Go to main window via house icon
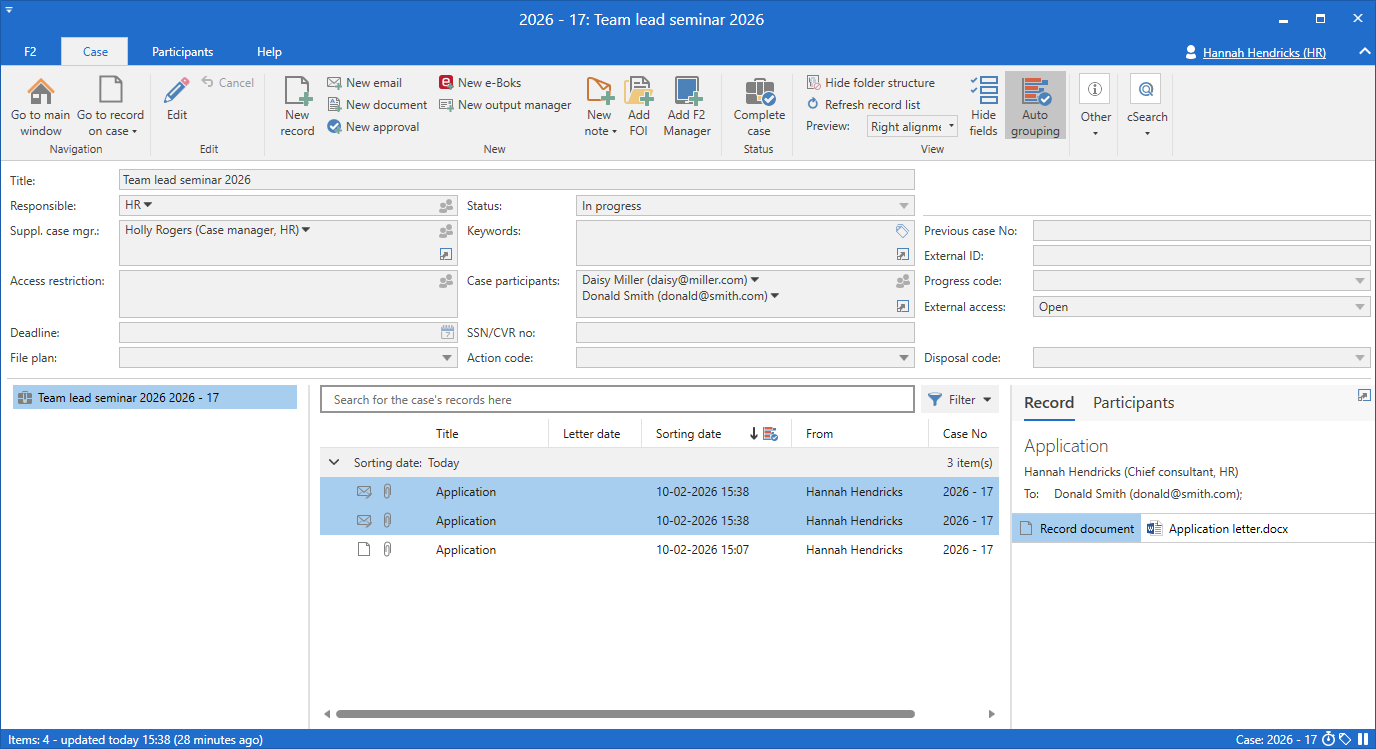 41,106
